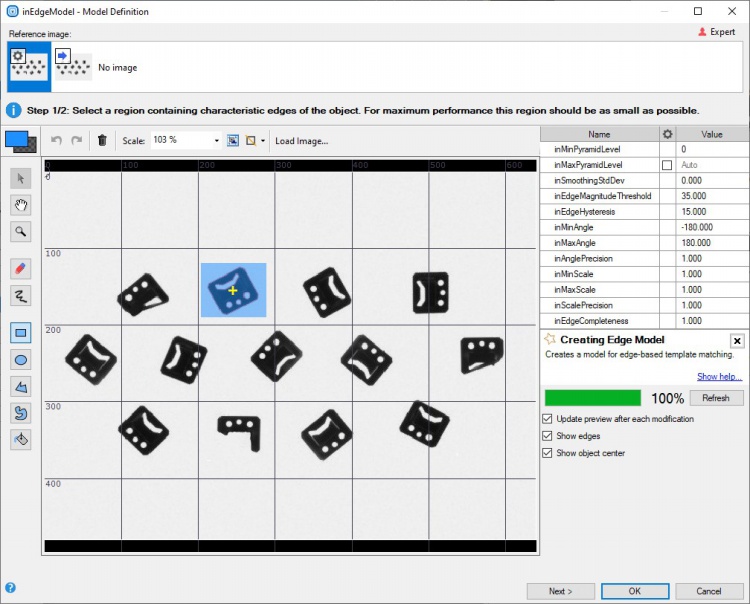Open the Scale percentage dropdown
Screen dimensions: 750x604
click(x=216, y=141)
